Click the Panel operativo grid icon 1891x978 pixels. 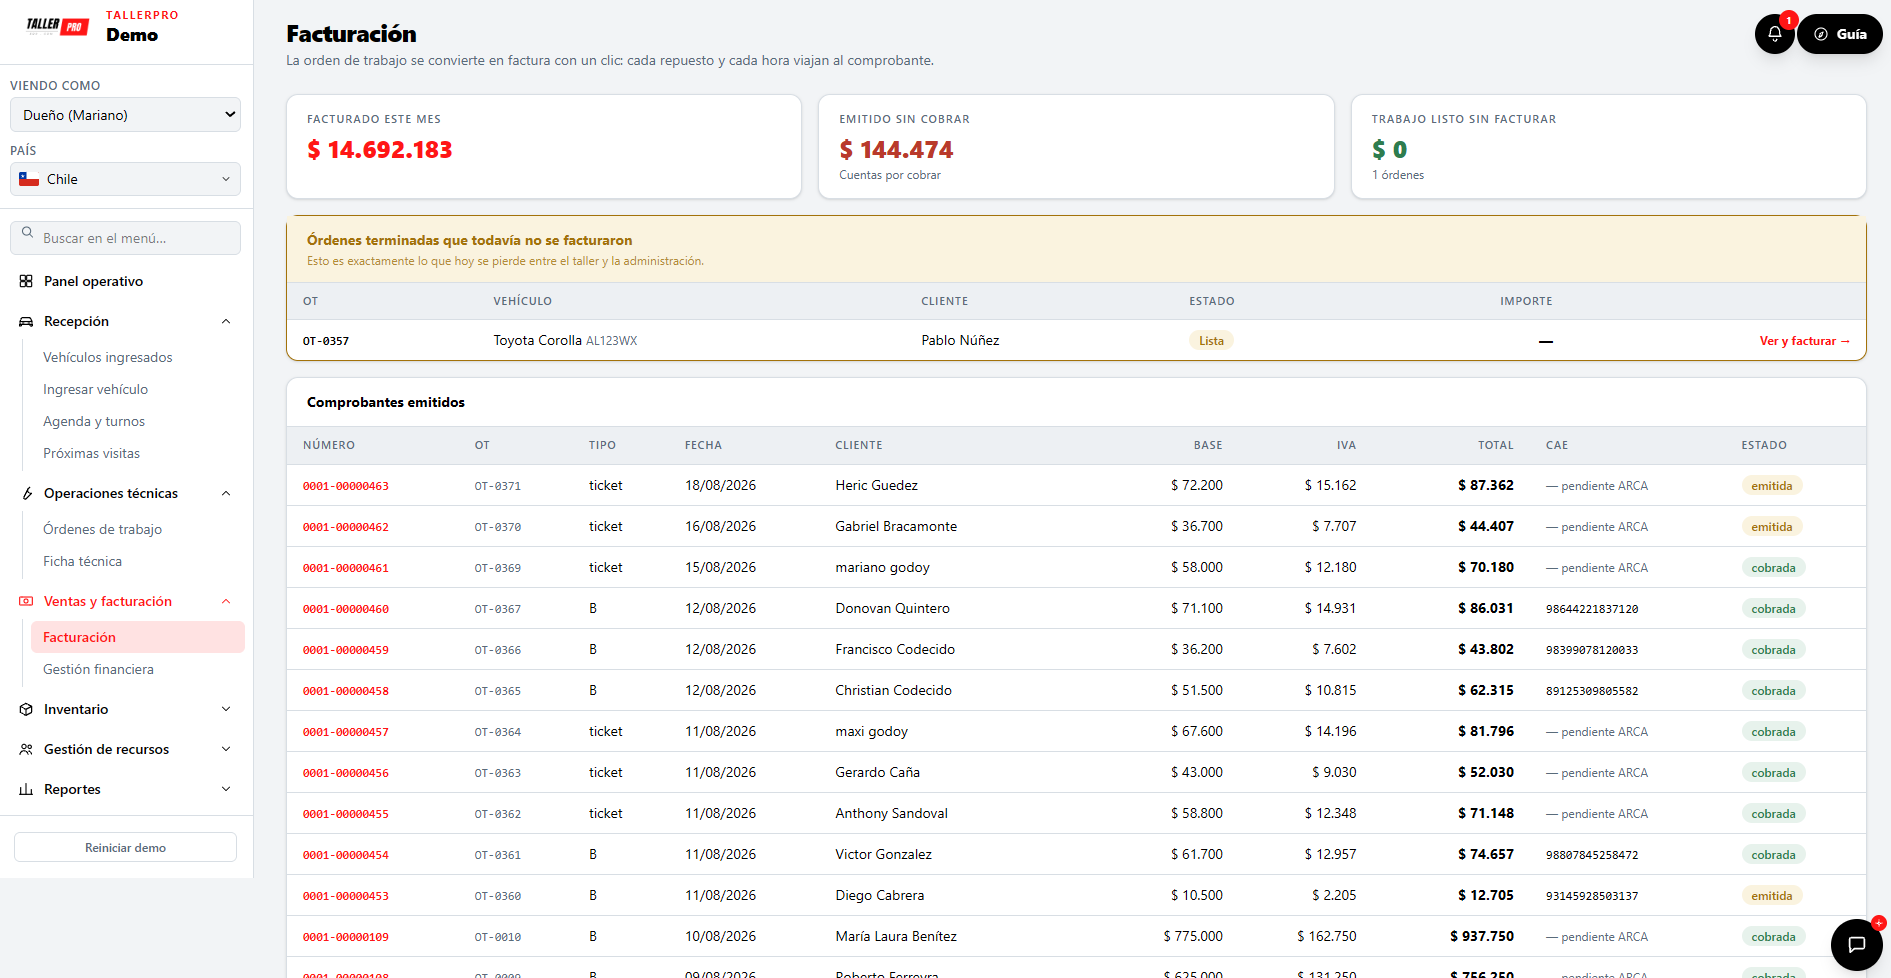tap(26, 281)
